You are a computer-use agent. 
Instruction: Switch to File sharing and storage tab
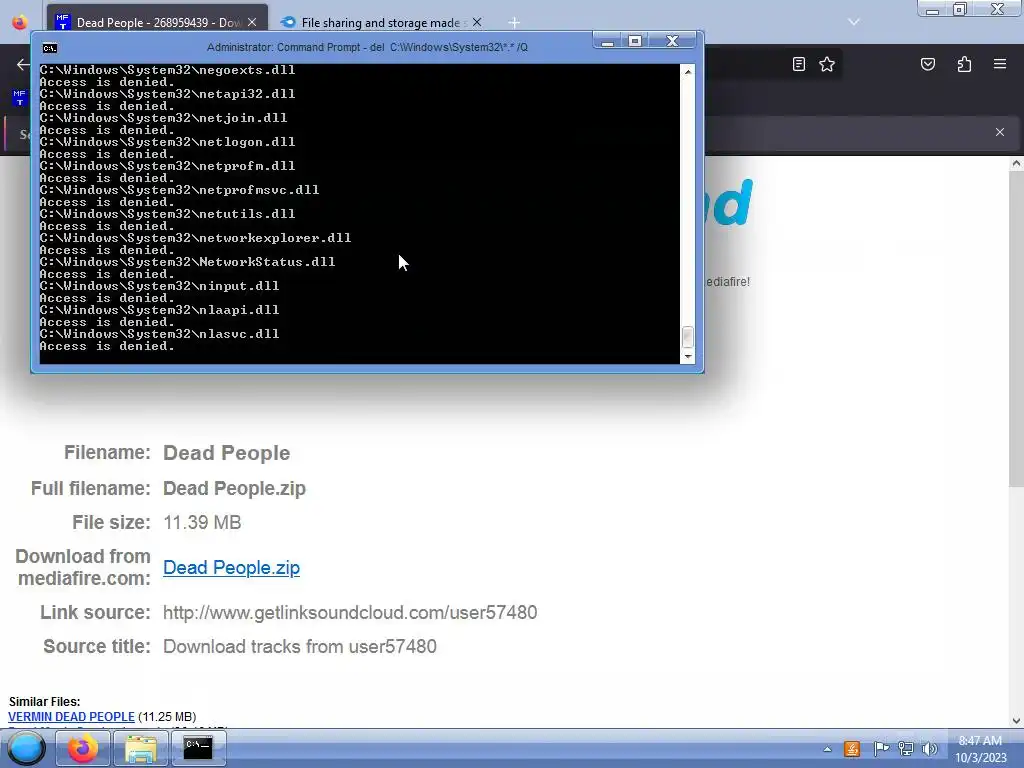pyautogui.click(x=381, y=22)
